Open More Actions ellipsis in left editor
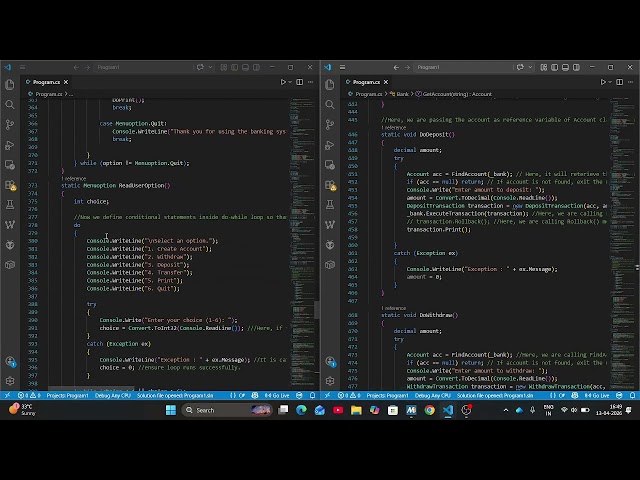The image size is (640, 480). 311,82
